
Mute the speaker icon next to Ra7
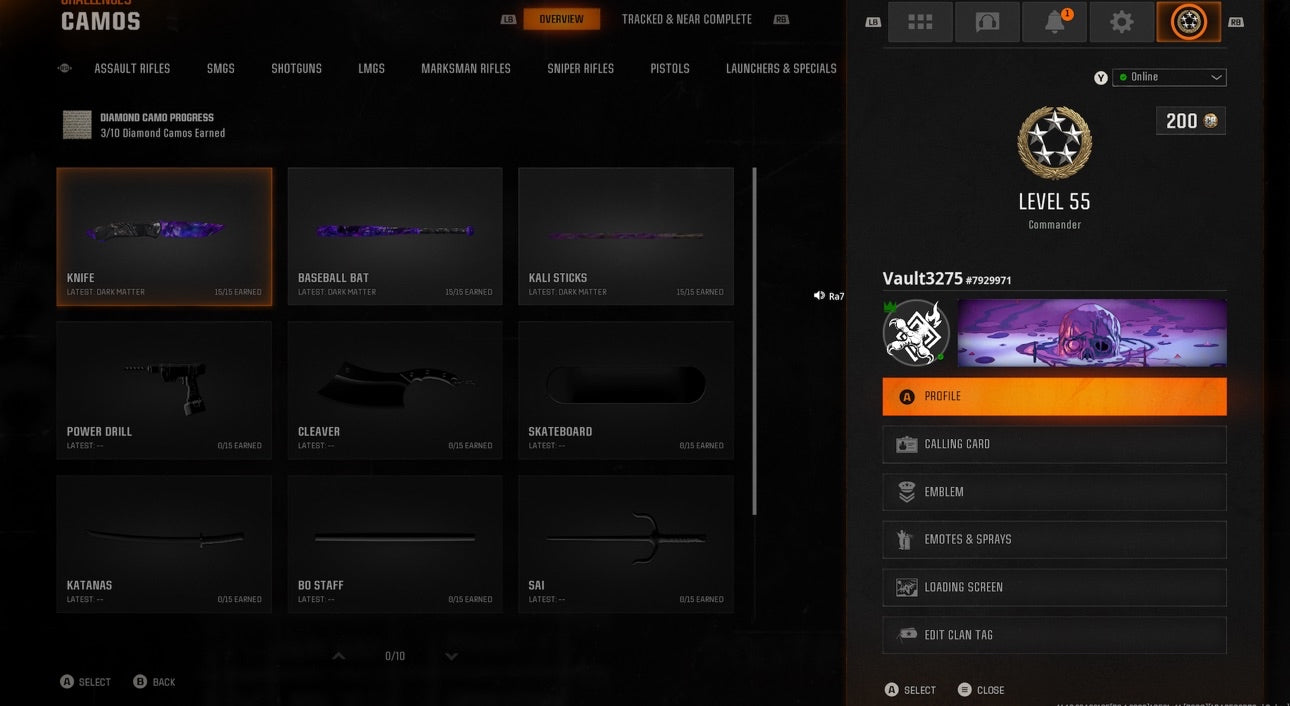tap(817, 295)
